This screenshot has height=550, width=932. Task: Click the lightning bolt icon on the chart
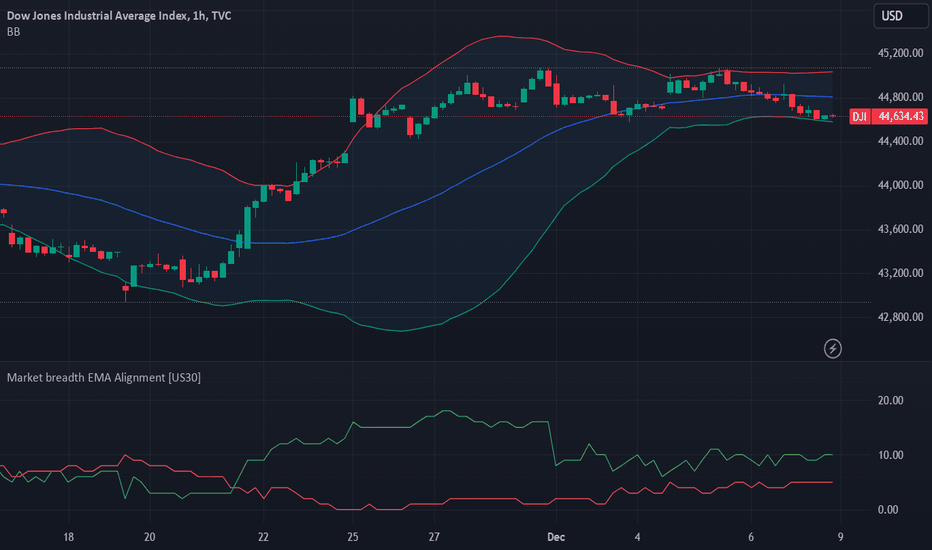tap(832, 348)
